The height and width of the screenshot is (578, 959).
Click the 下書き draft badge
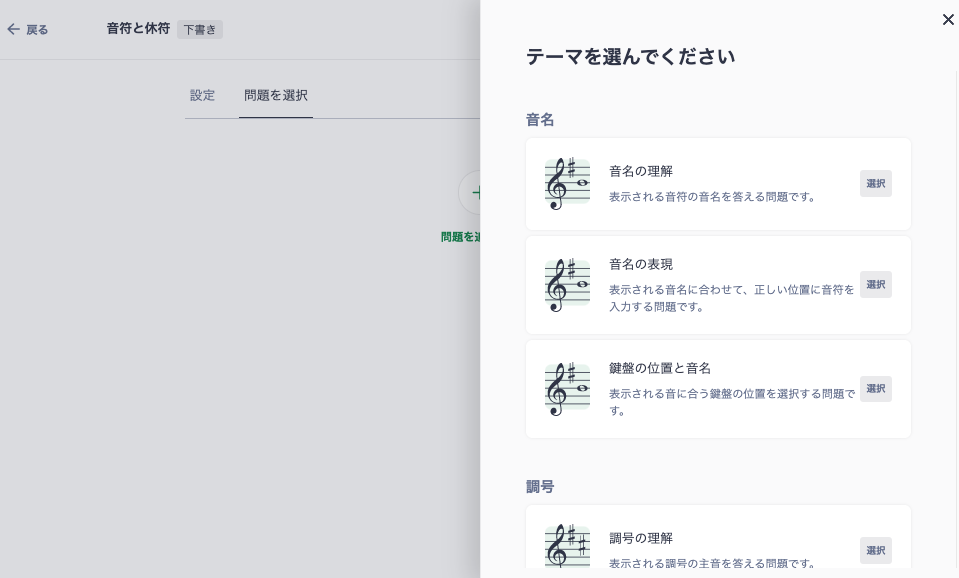point(199,30)
